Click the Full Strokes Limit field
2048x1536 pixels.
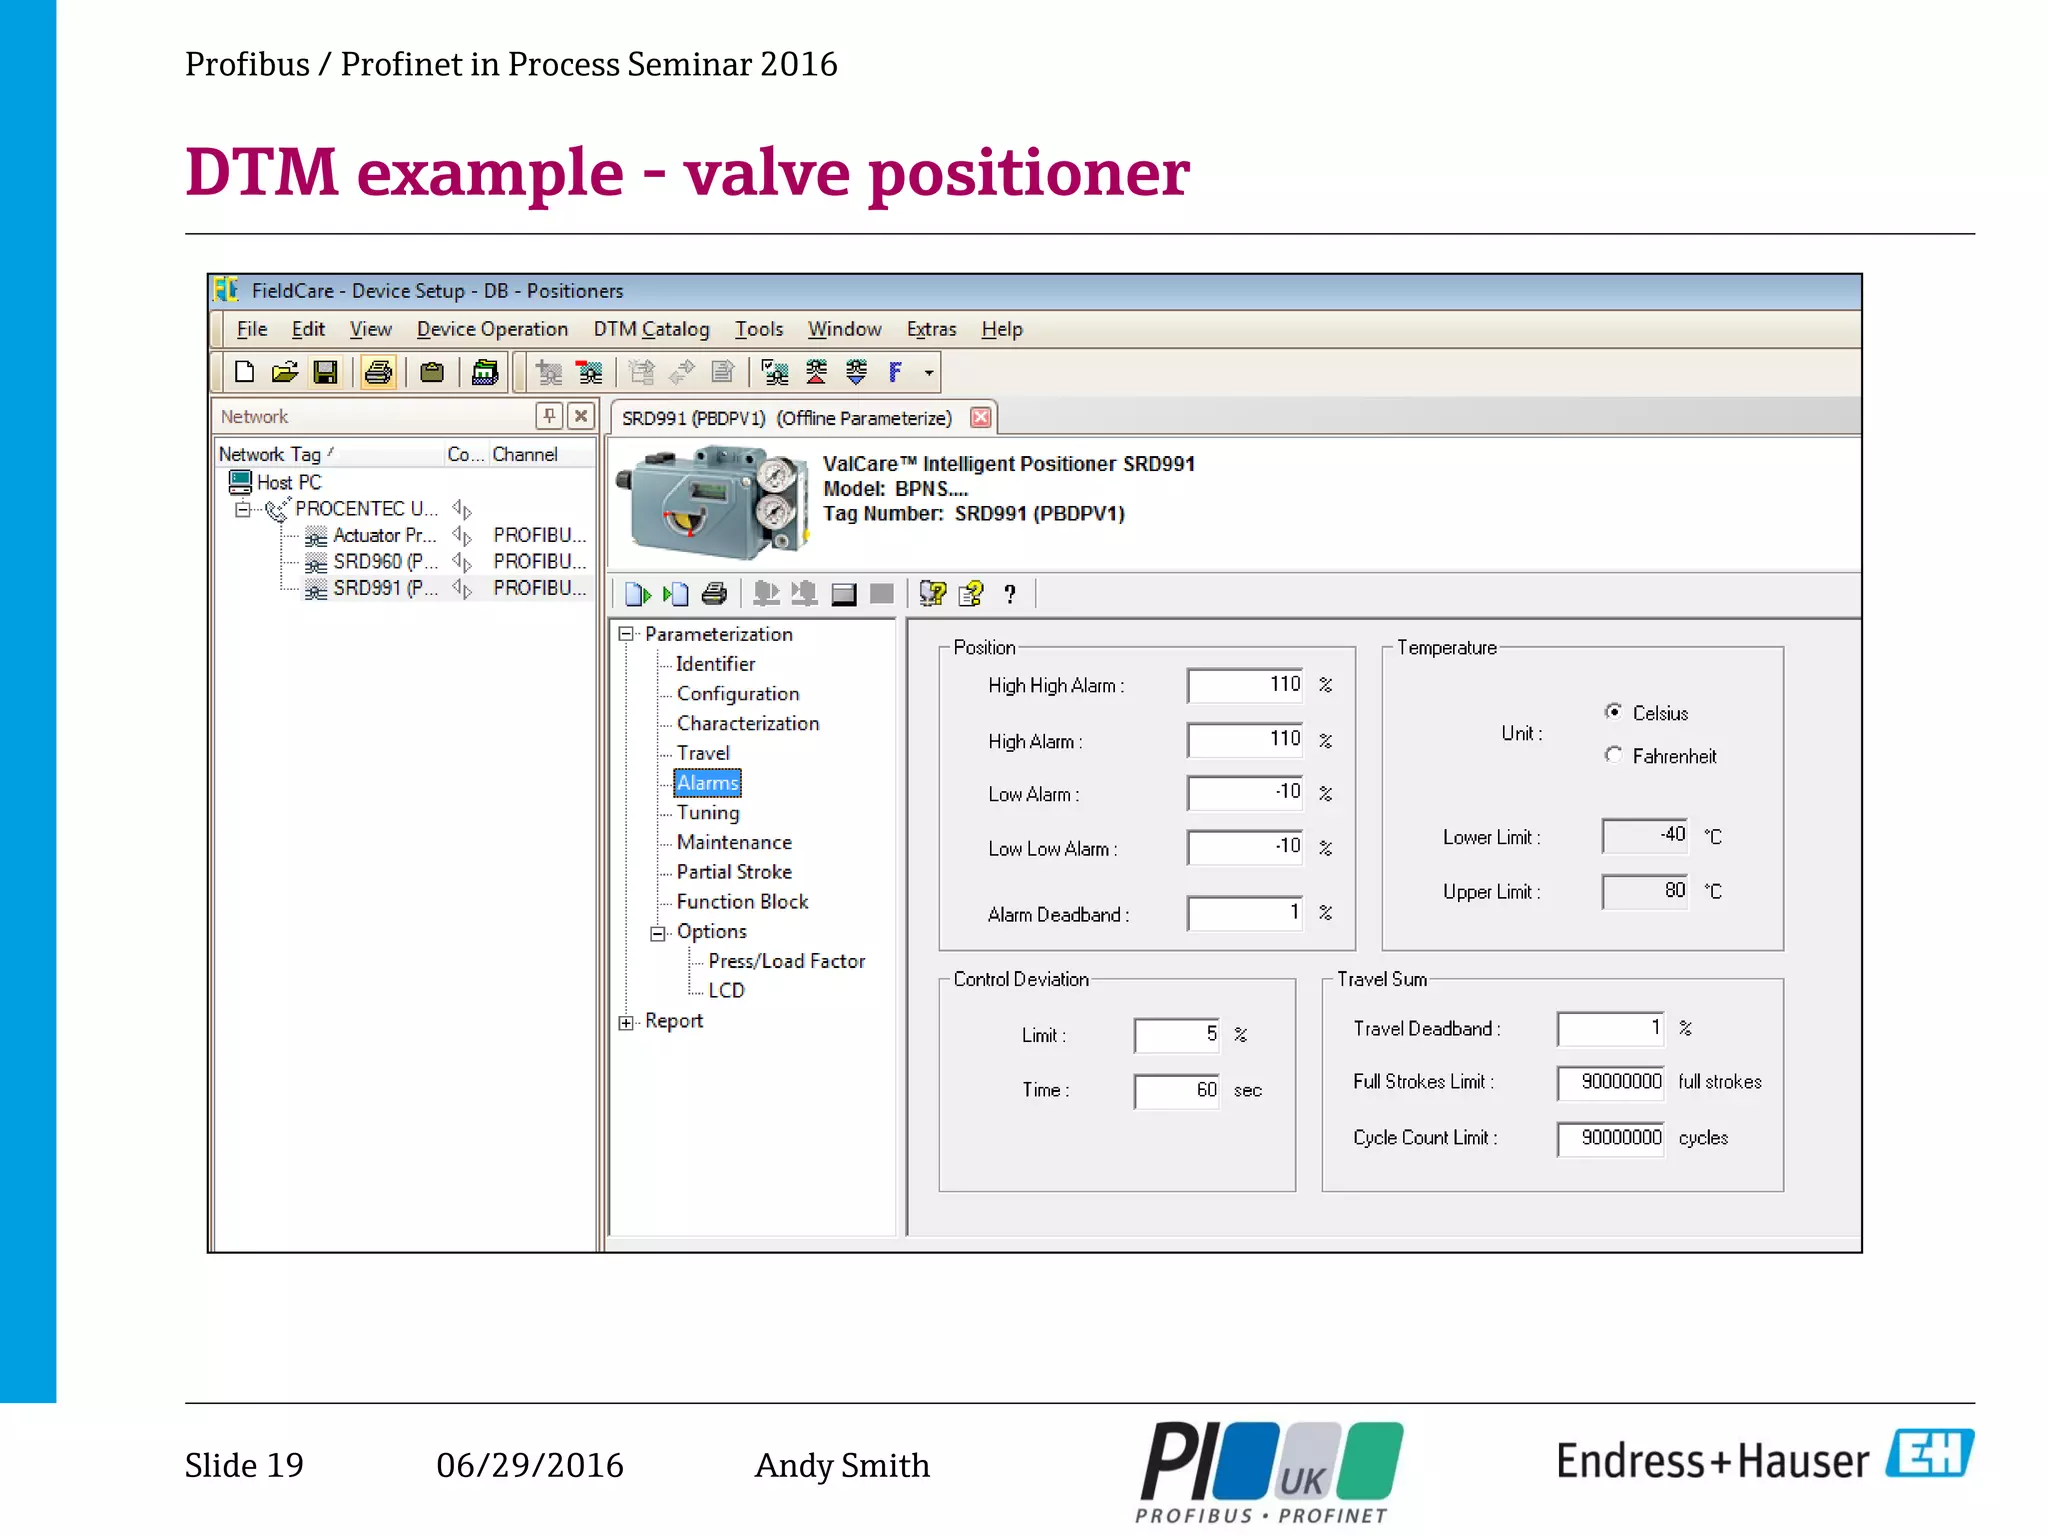[x=1610, y=1082]
